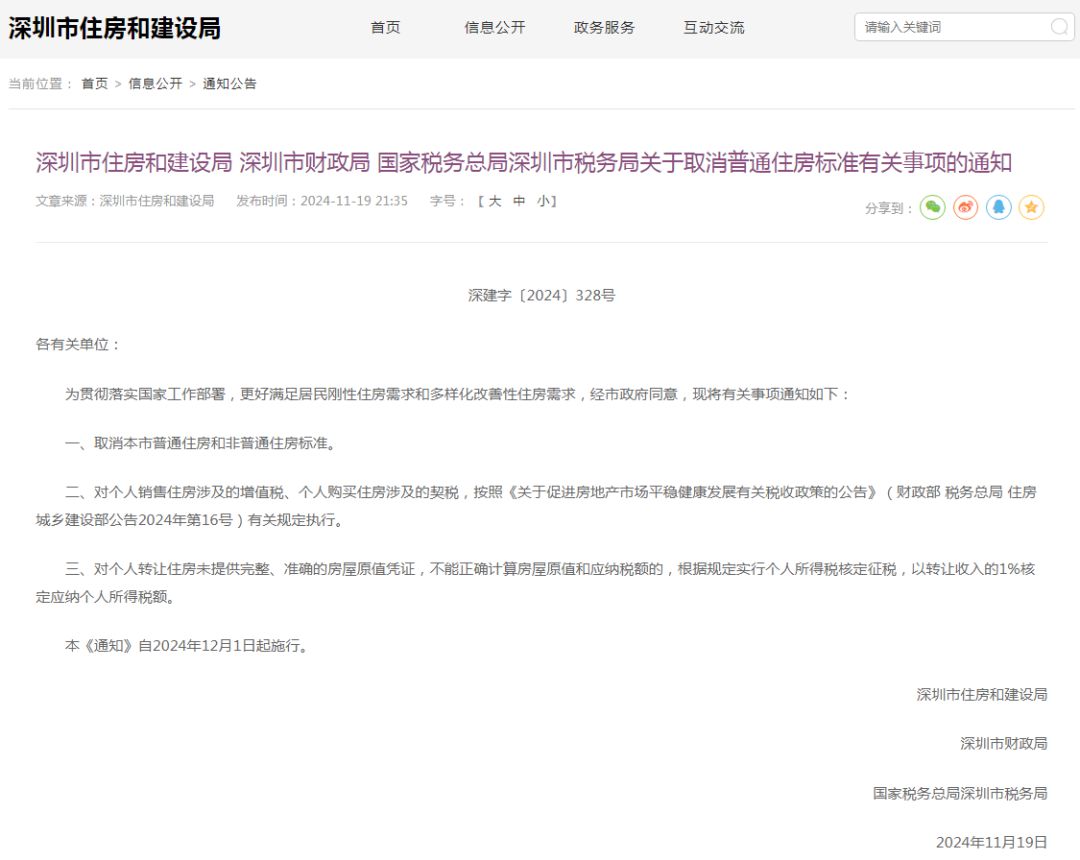This screenshot has width=1080, height=860.
Task: Click the 字号 label
Action: click(447, 201)
